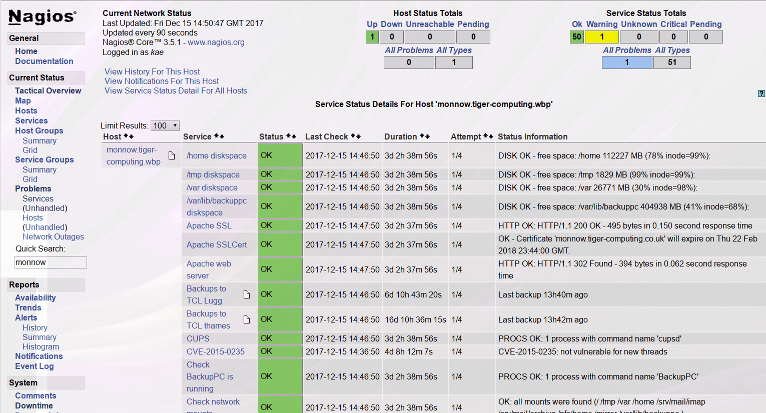Open context help question-mark icon
766x413 pixels.
(x=761, y=93)
